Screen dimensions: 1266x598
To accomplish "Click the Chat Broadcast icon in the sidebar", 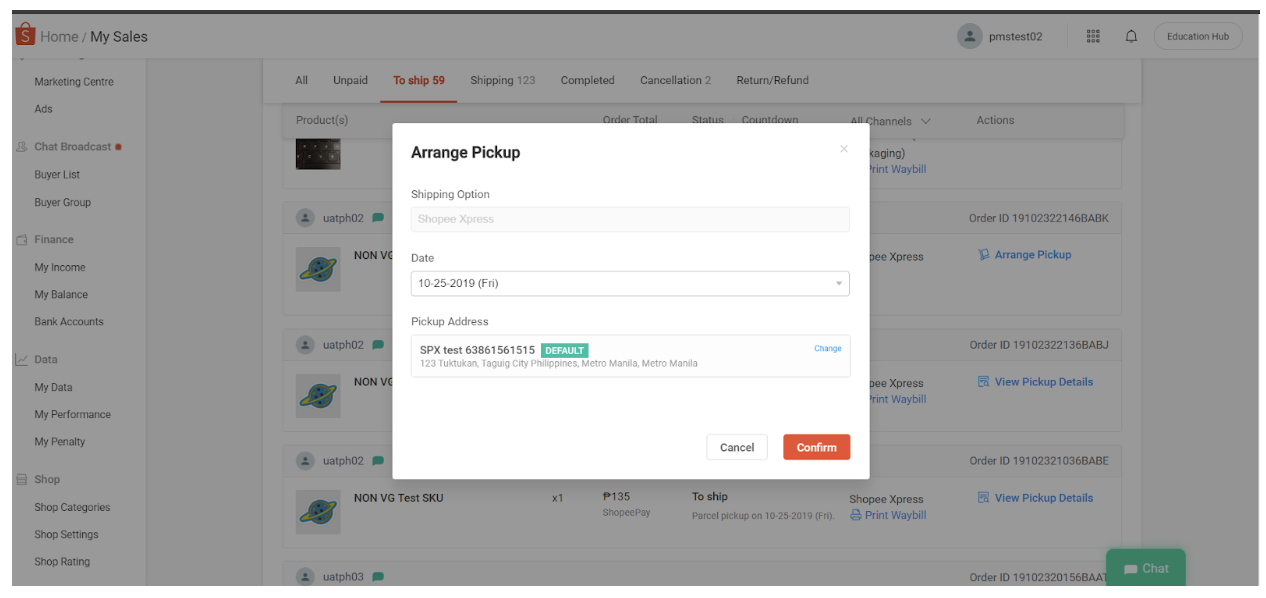I will [22, 145].
